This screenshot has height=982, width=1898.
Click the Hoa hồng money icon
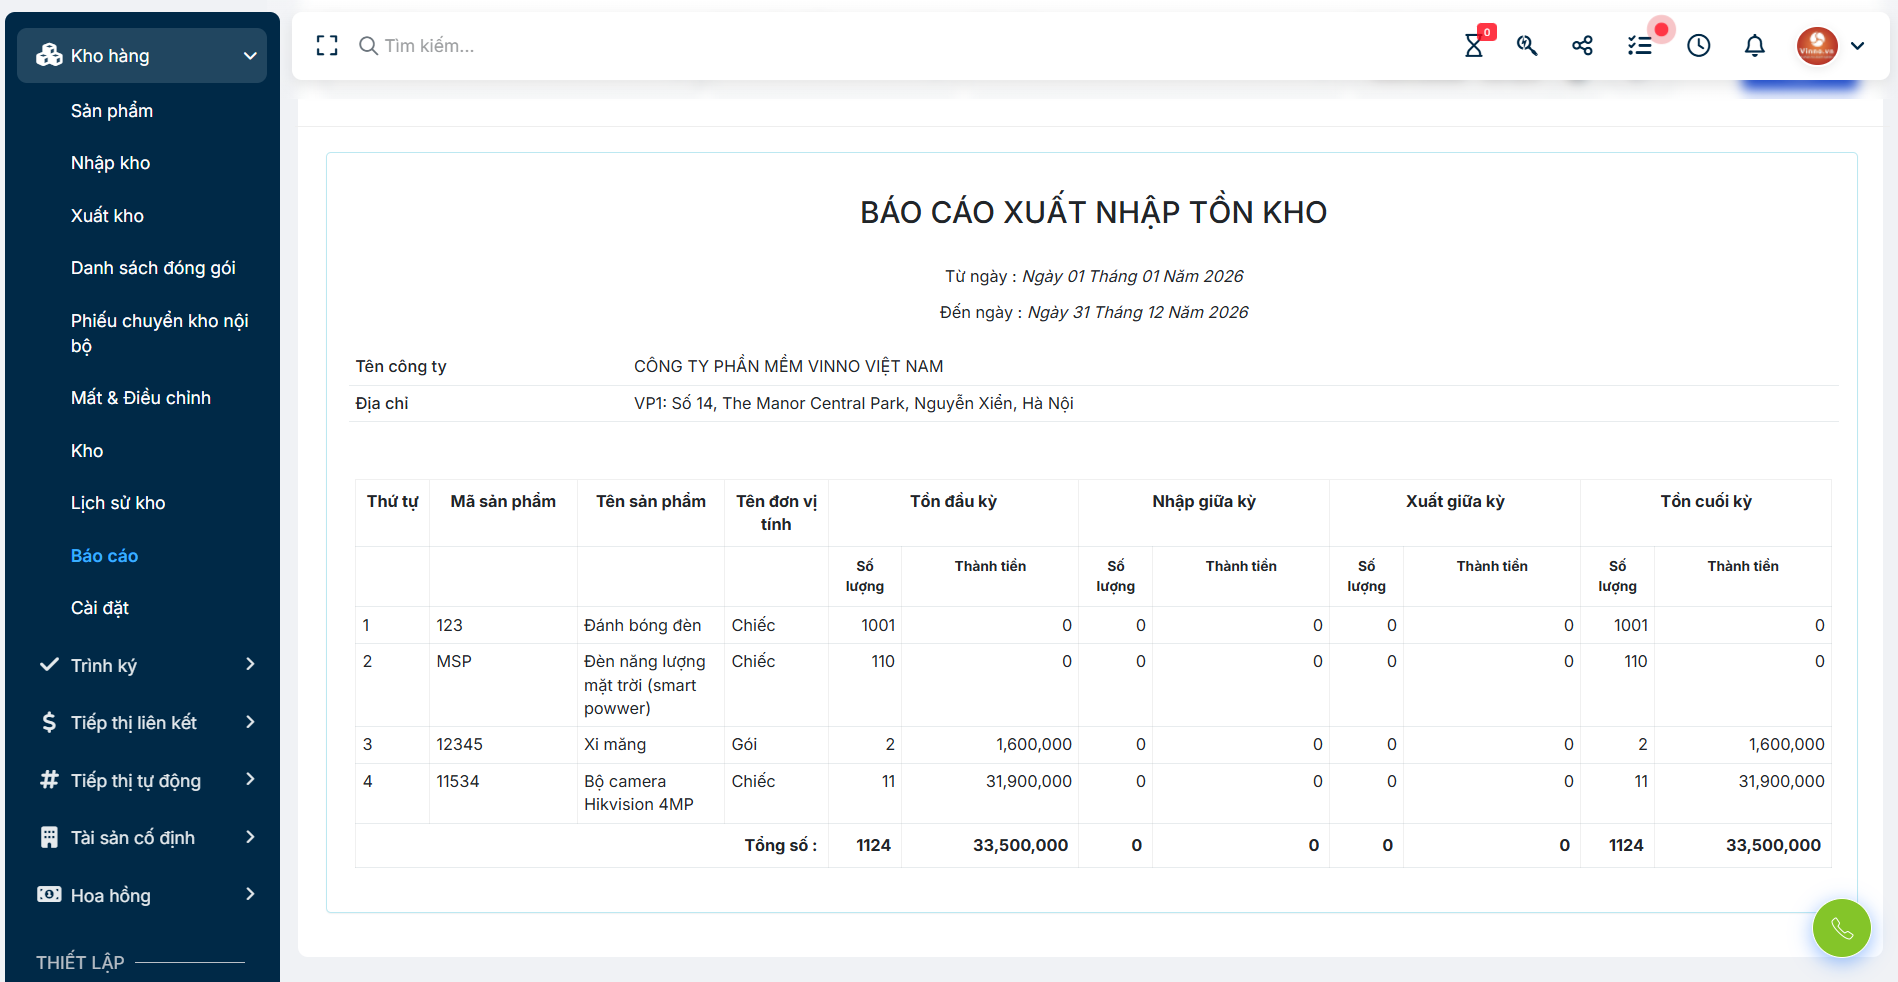pos(49,894)
